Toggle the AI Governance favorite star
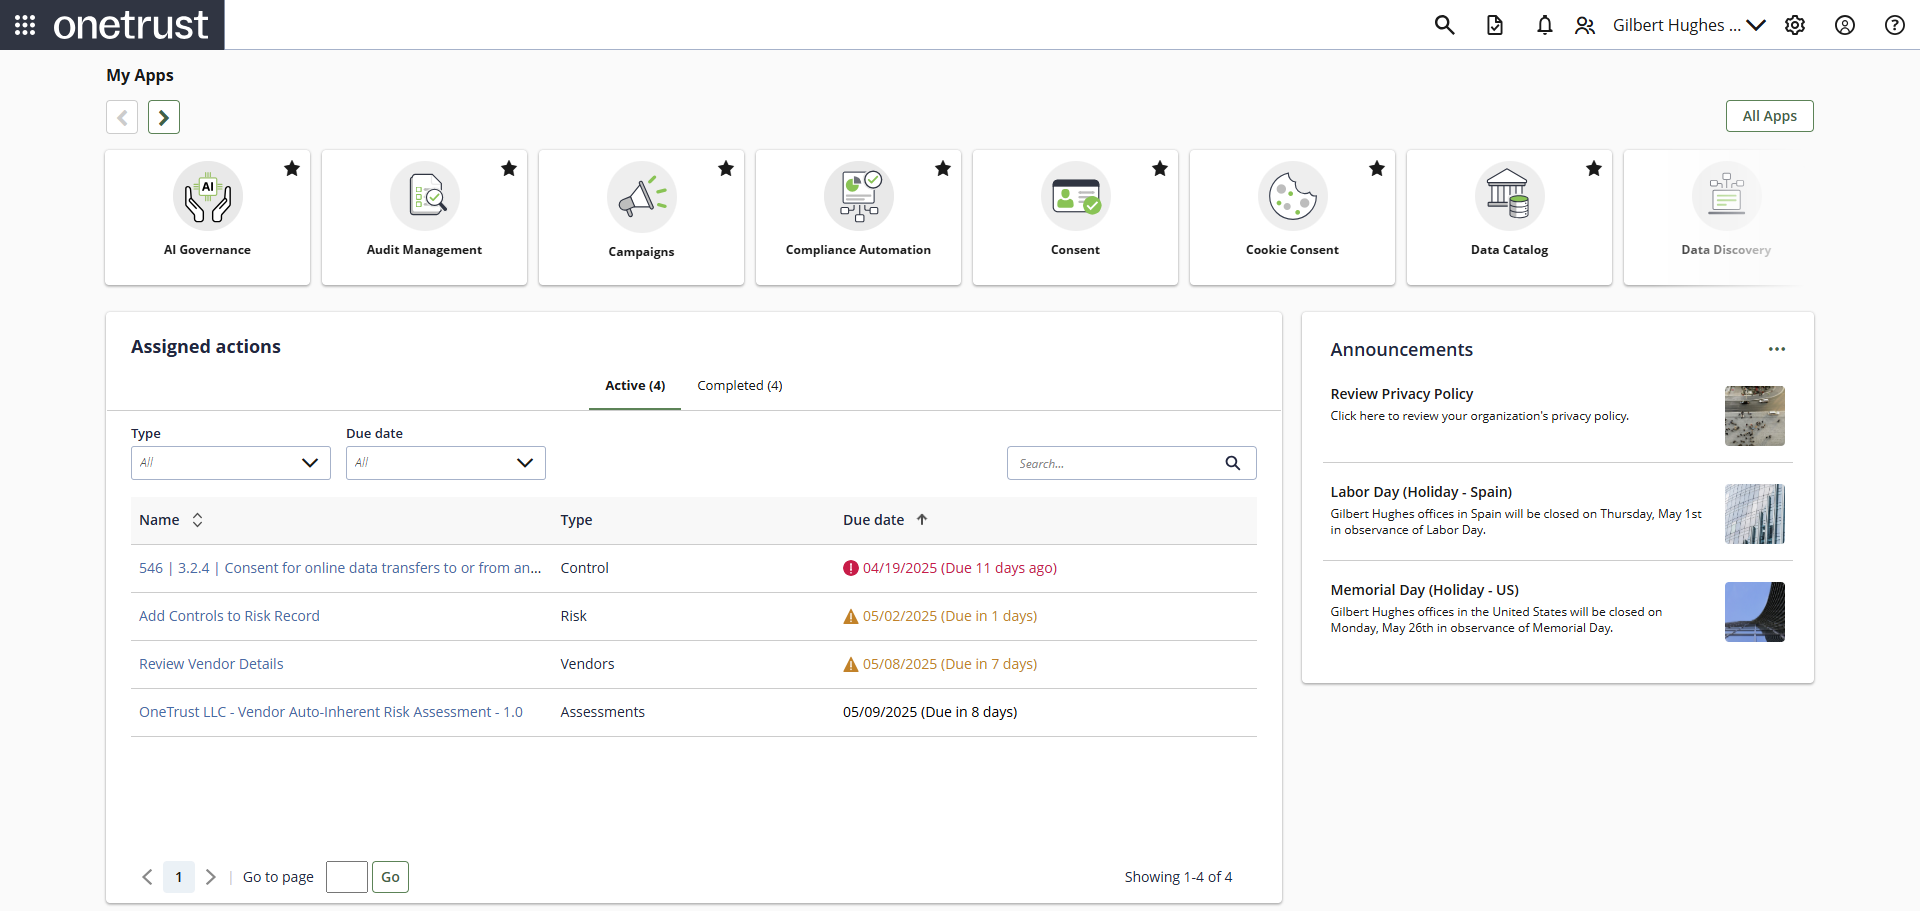This screenshot has width=1920, height=911. point(291,168)
